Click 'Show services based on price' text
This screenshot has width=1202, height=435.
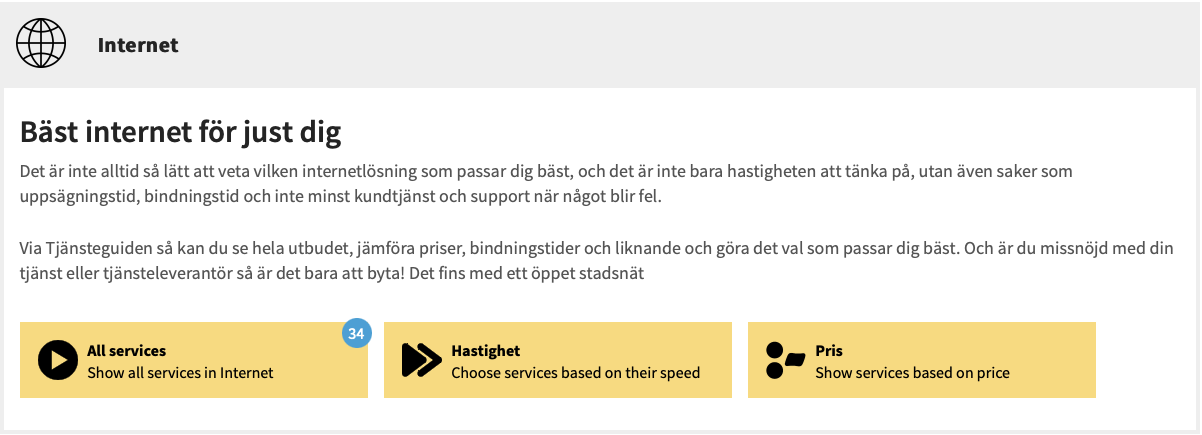(x=912, y=372)
